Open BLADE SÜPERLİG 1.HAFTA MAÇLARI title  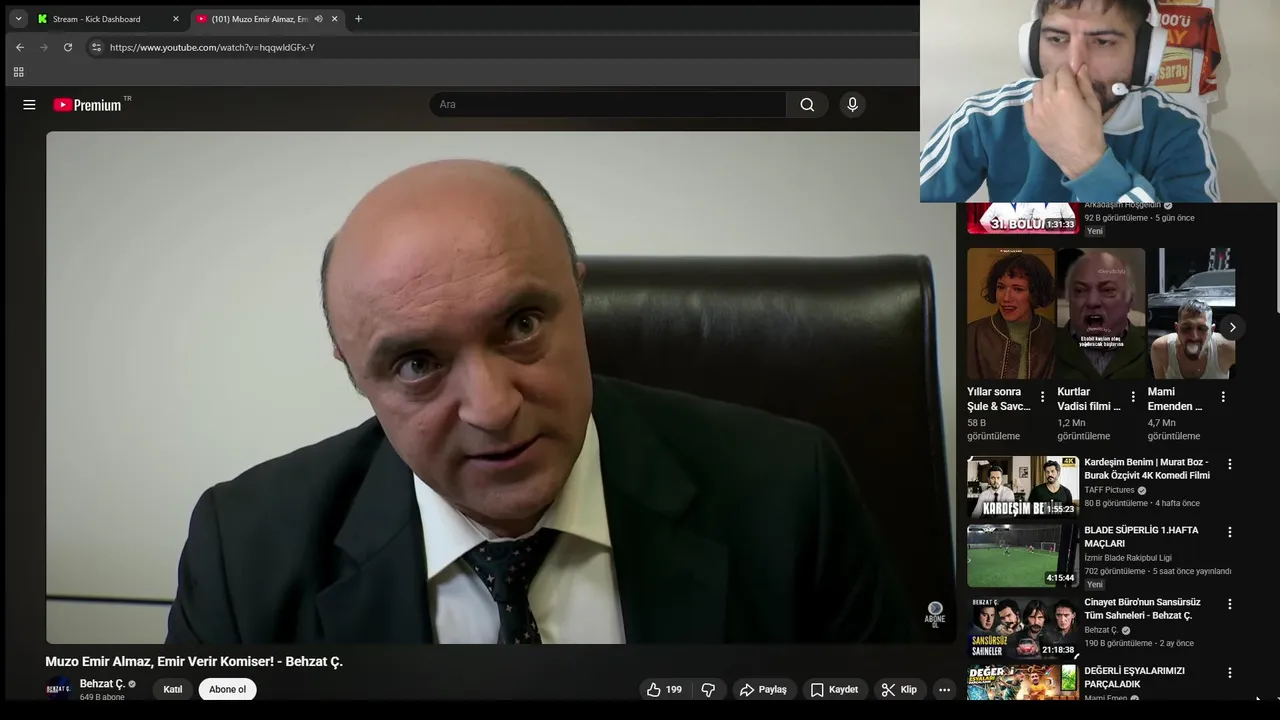coord(1141,537)
